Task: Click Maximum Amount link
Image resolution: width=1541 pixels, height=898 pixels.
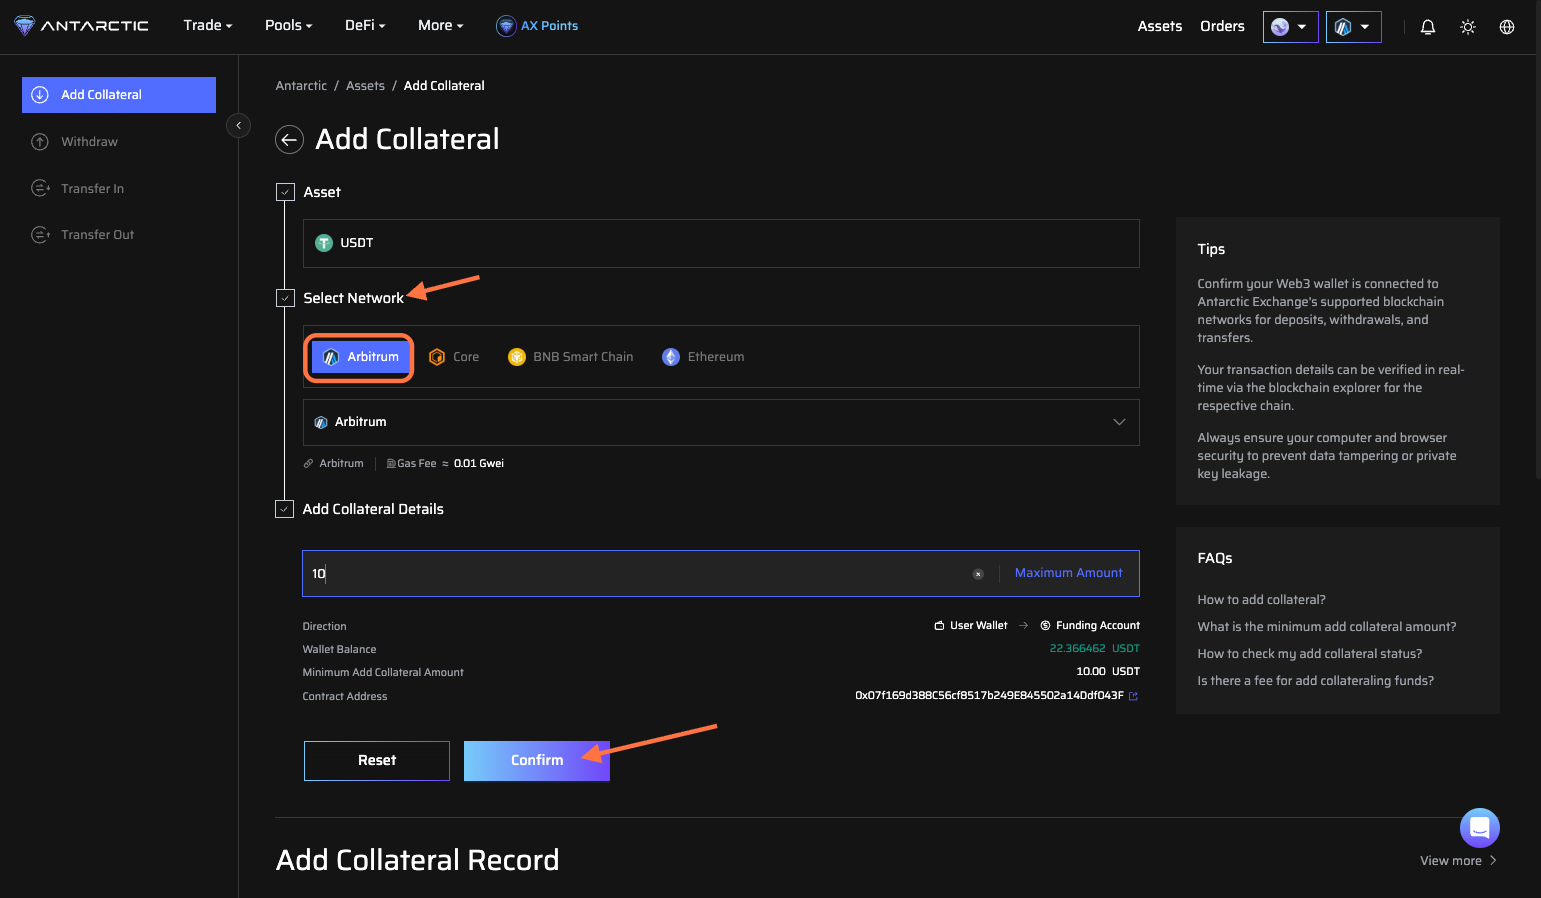Action: [1069, 573]
